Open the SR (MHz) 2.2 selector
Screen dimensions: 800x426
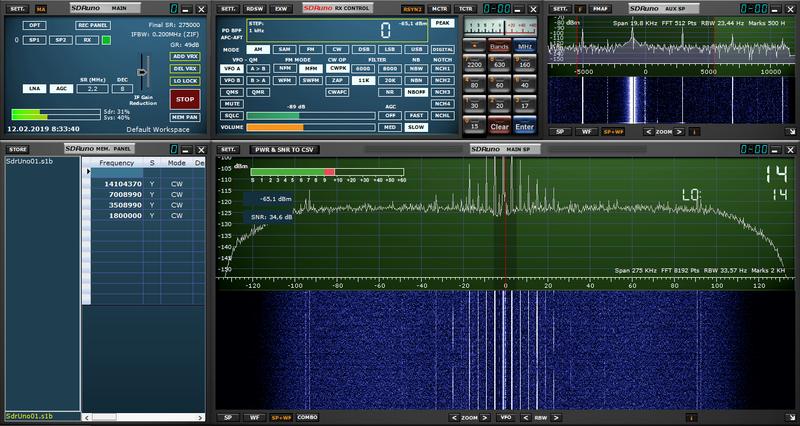(93, 89)
